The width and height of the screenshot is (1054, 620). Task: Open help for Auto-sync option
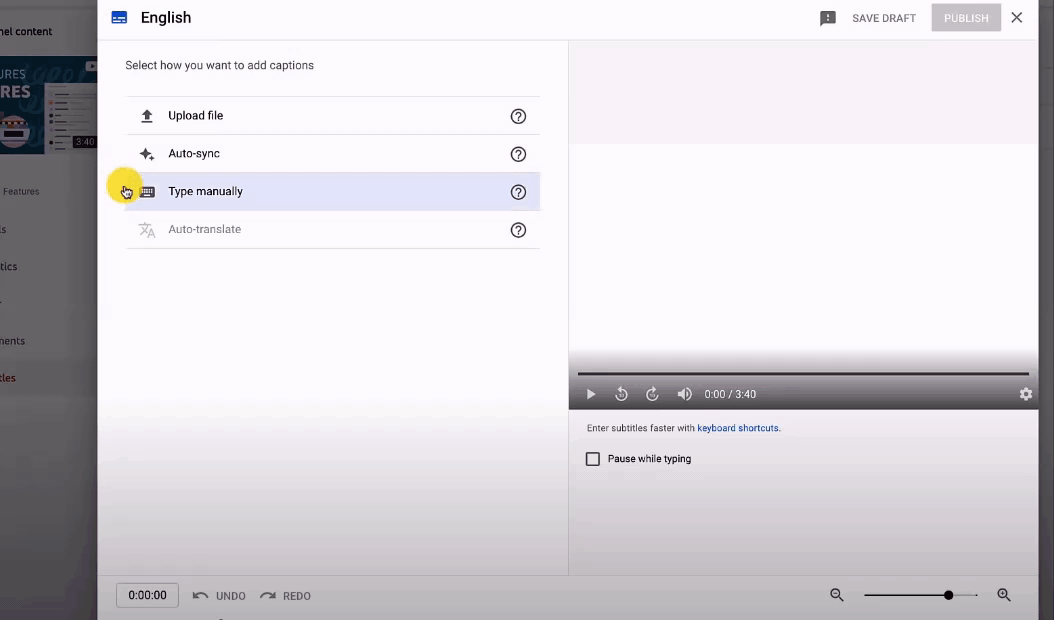[518, 154]
